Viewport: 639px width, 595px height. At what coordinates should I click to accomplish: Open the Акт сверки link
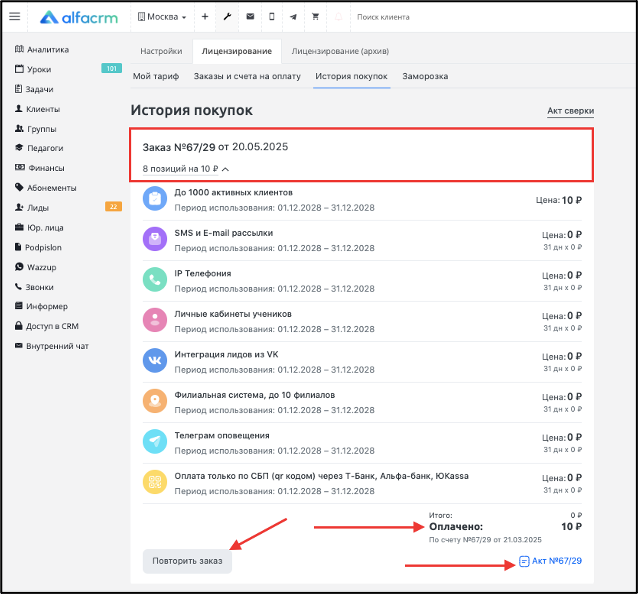[570, 111]
